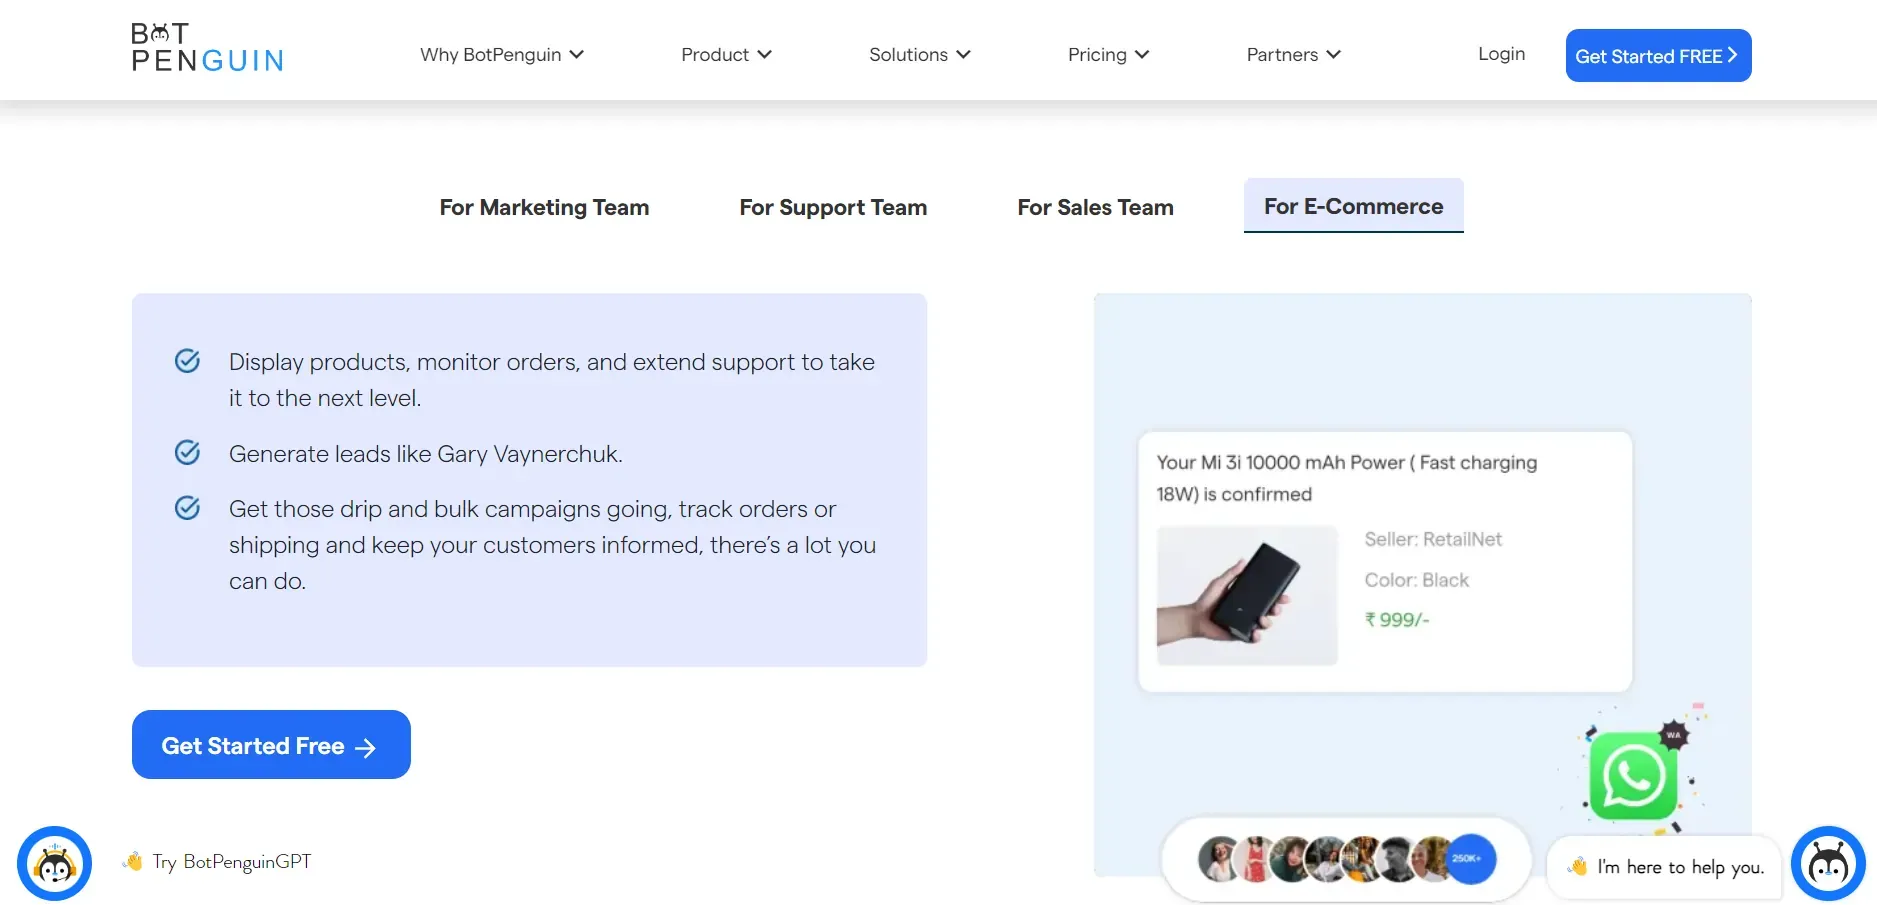Click the checkmark icon beside Display products
This screenshot has width=1877, height=905.
(x=187, y=361)
